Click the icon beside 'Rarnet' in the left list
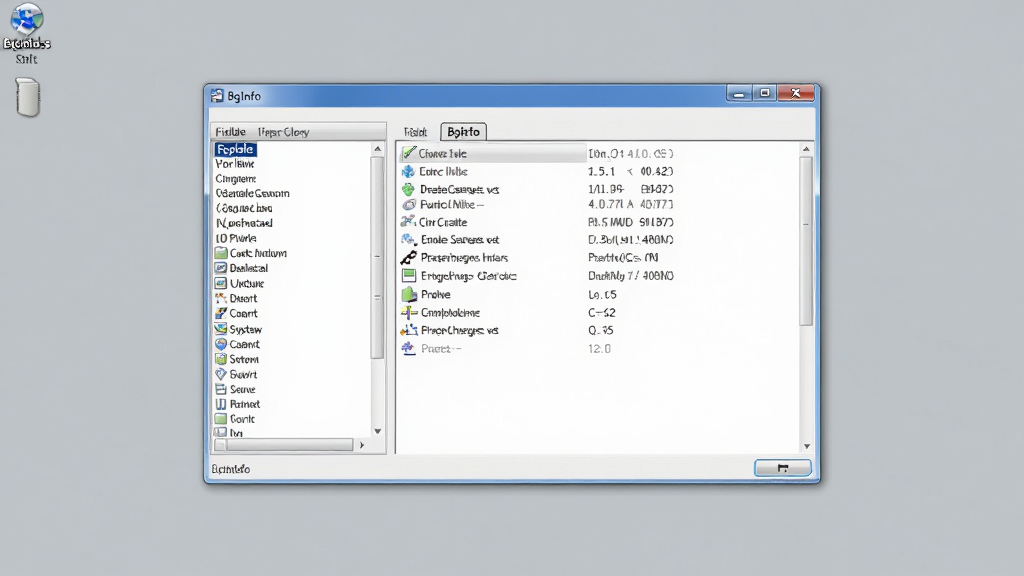Viewport: 1024px width, 576px height. 221,404
